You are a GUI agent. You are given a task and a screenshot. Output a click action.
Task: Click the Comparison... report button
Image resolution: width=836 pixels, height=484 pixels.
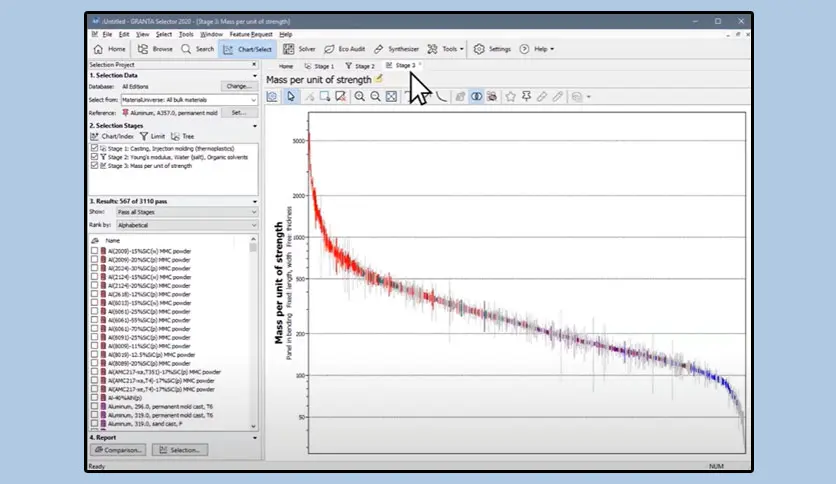(118, 450)
